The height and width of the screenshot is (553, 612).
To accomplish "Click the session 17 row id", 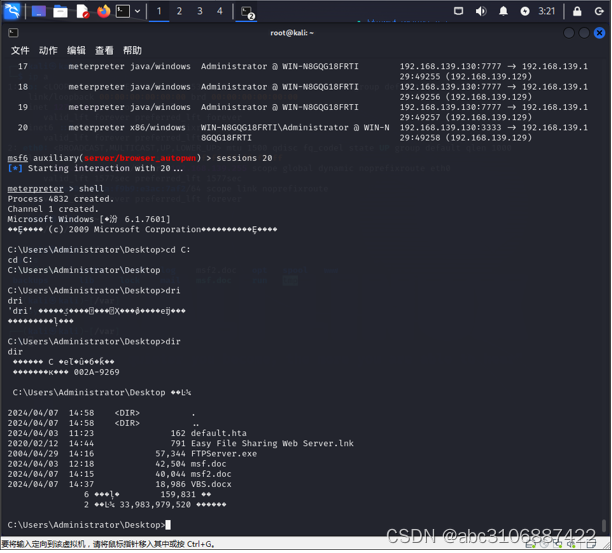I will [x=23, y=66].
